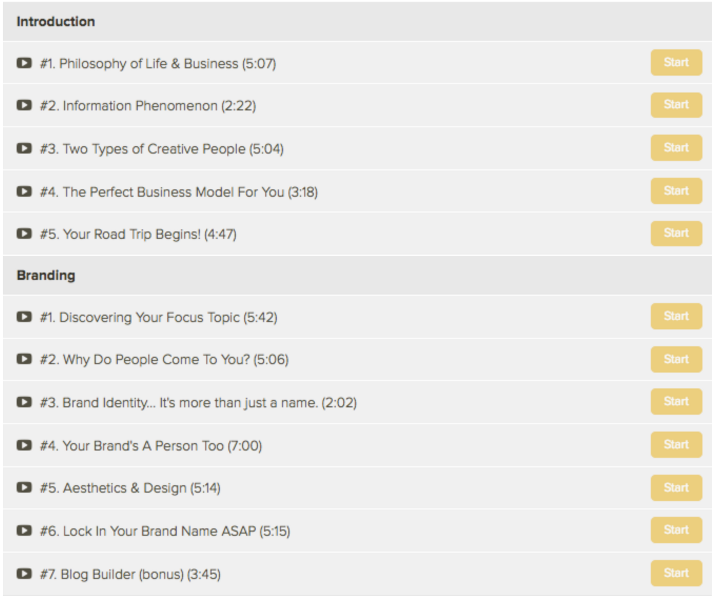The height and width of the screenshot is (605, 718).
Task: Start the Brand Identity lesson
Action: [676, 401]
